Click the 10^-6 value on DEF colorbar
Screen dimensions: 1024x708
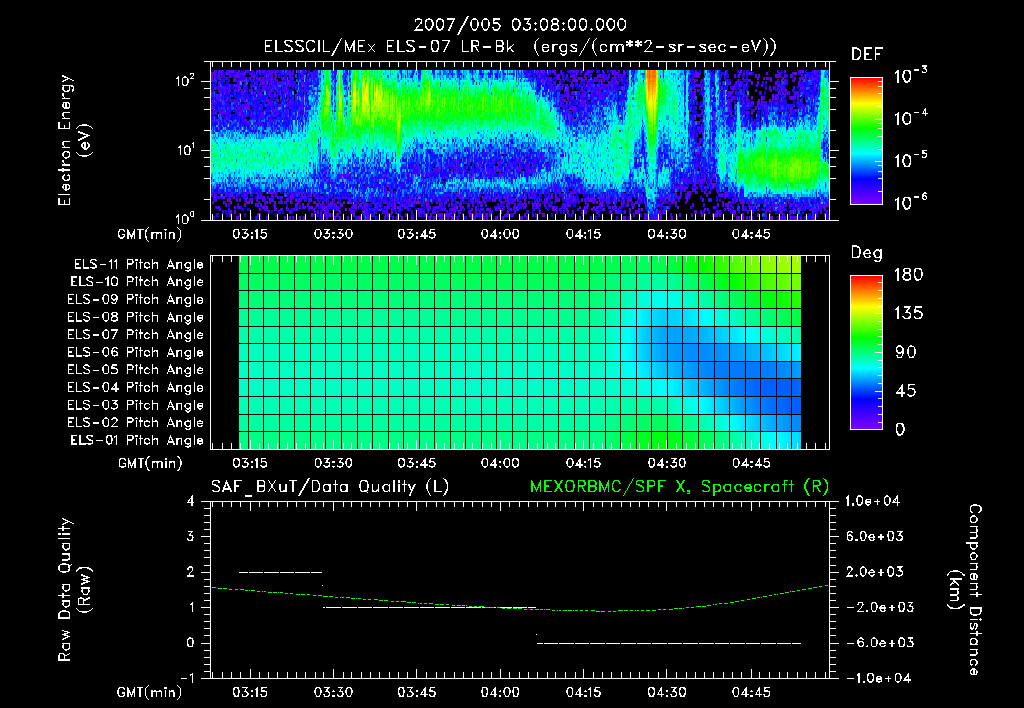click(x=910, y=202)
